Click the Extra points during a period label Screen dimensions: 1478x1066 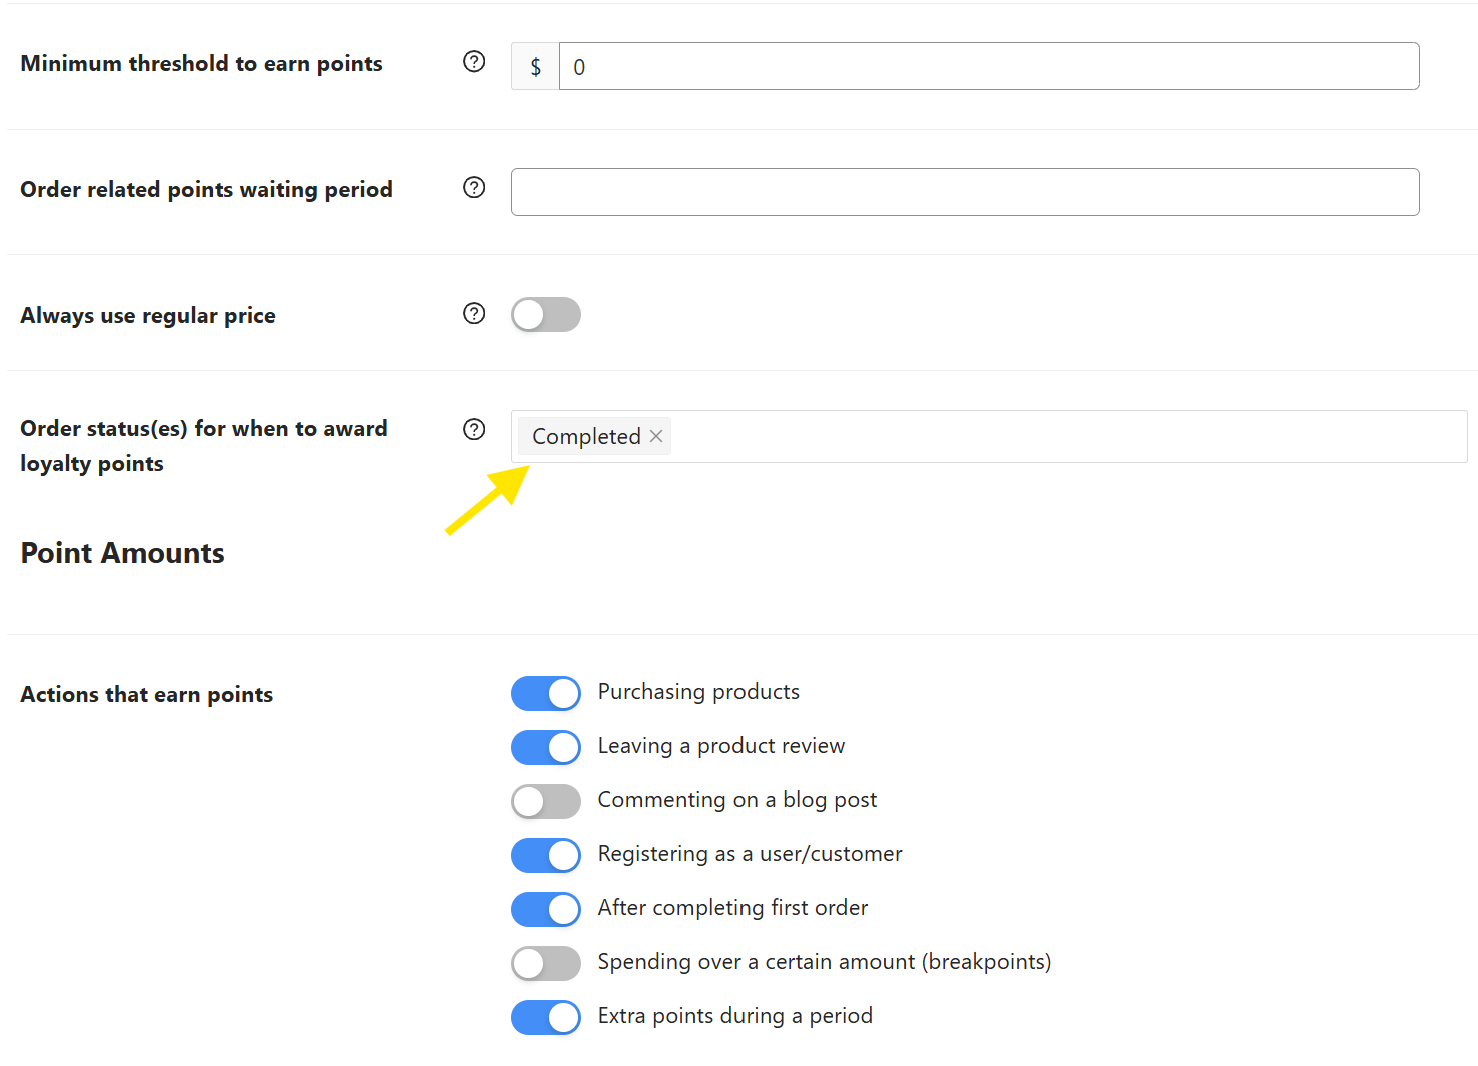coord(734,1016)
